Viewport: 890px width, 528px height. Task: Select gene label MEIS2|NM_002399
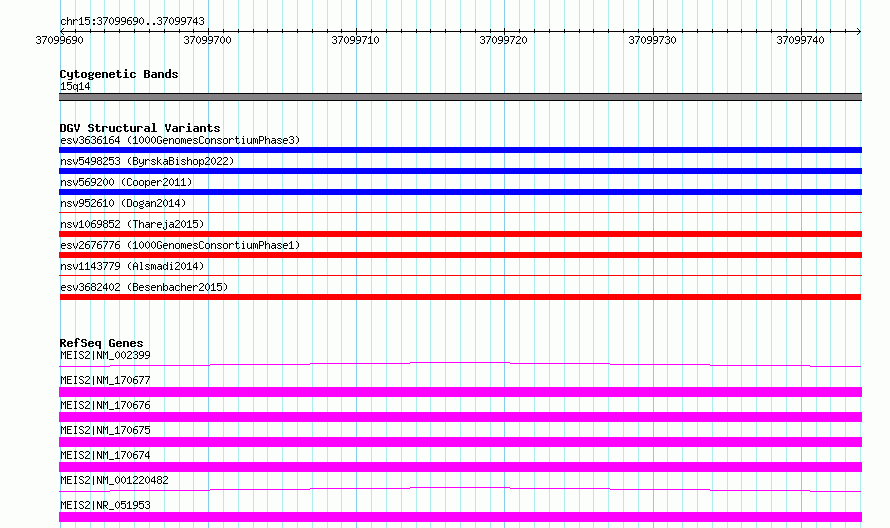(x=105, y=355)
